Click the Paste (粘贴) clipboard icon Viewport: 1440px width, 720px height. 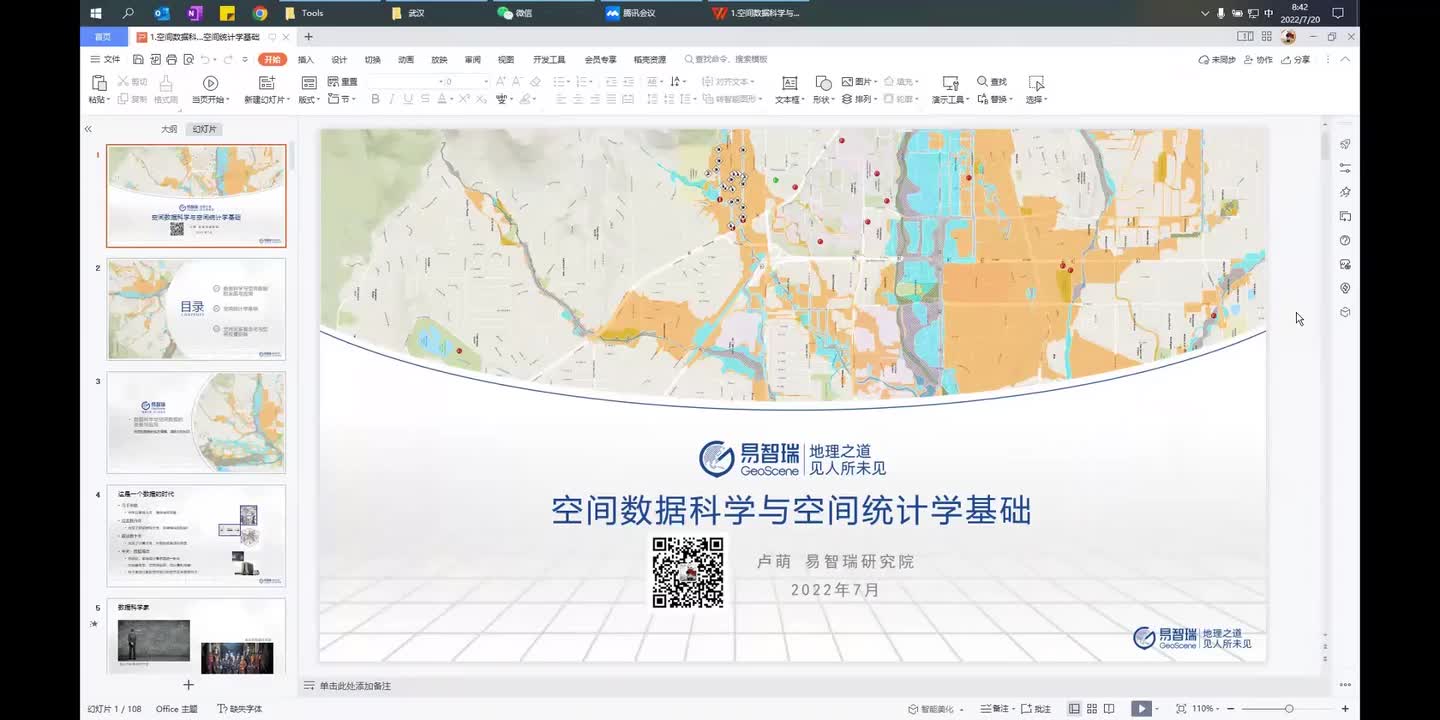99,83
